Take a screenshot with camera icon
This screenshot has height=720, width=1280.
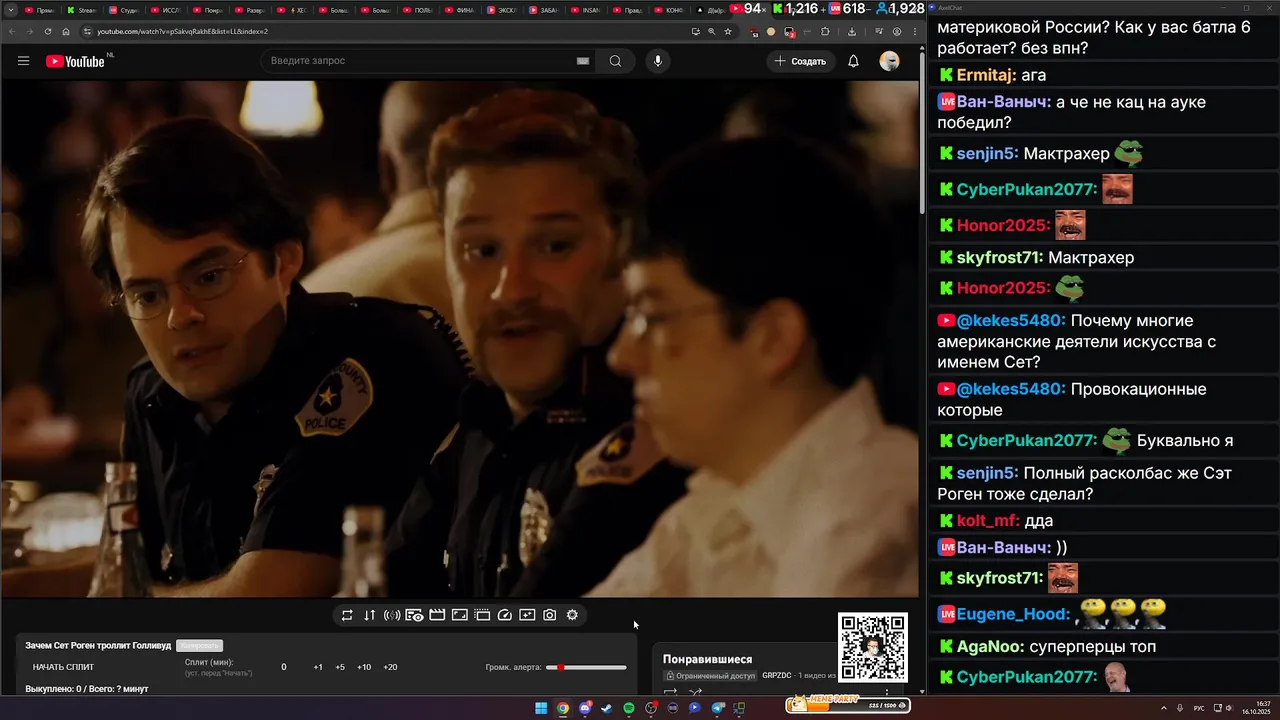(x=549, y=615)
